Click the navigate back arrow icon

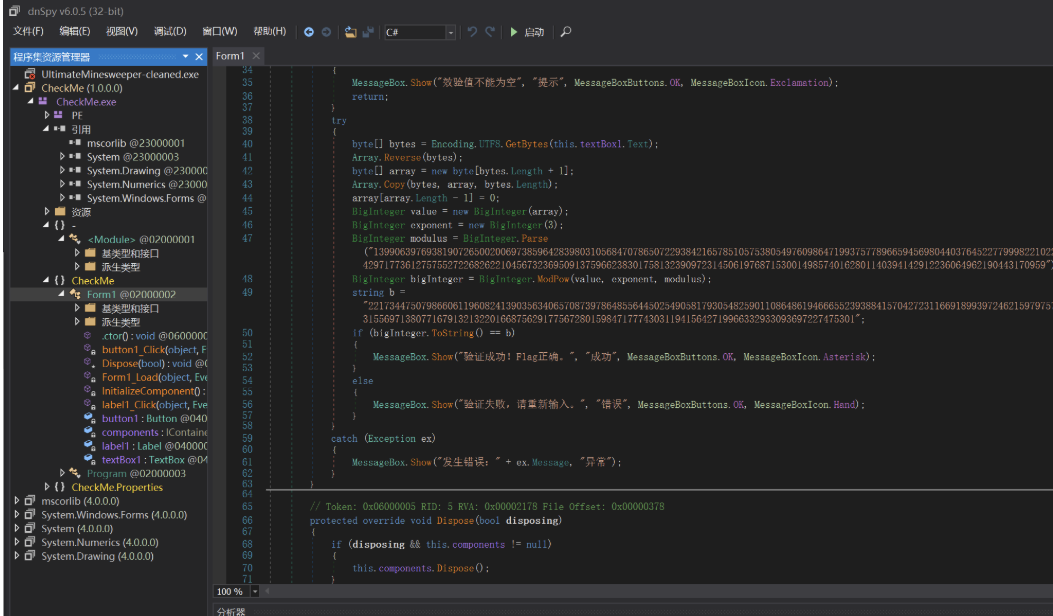coord(308,32)
